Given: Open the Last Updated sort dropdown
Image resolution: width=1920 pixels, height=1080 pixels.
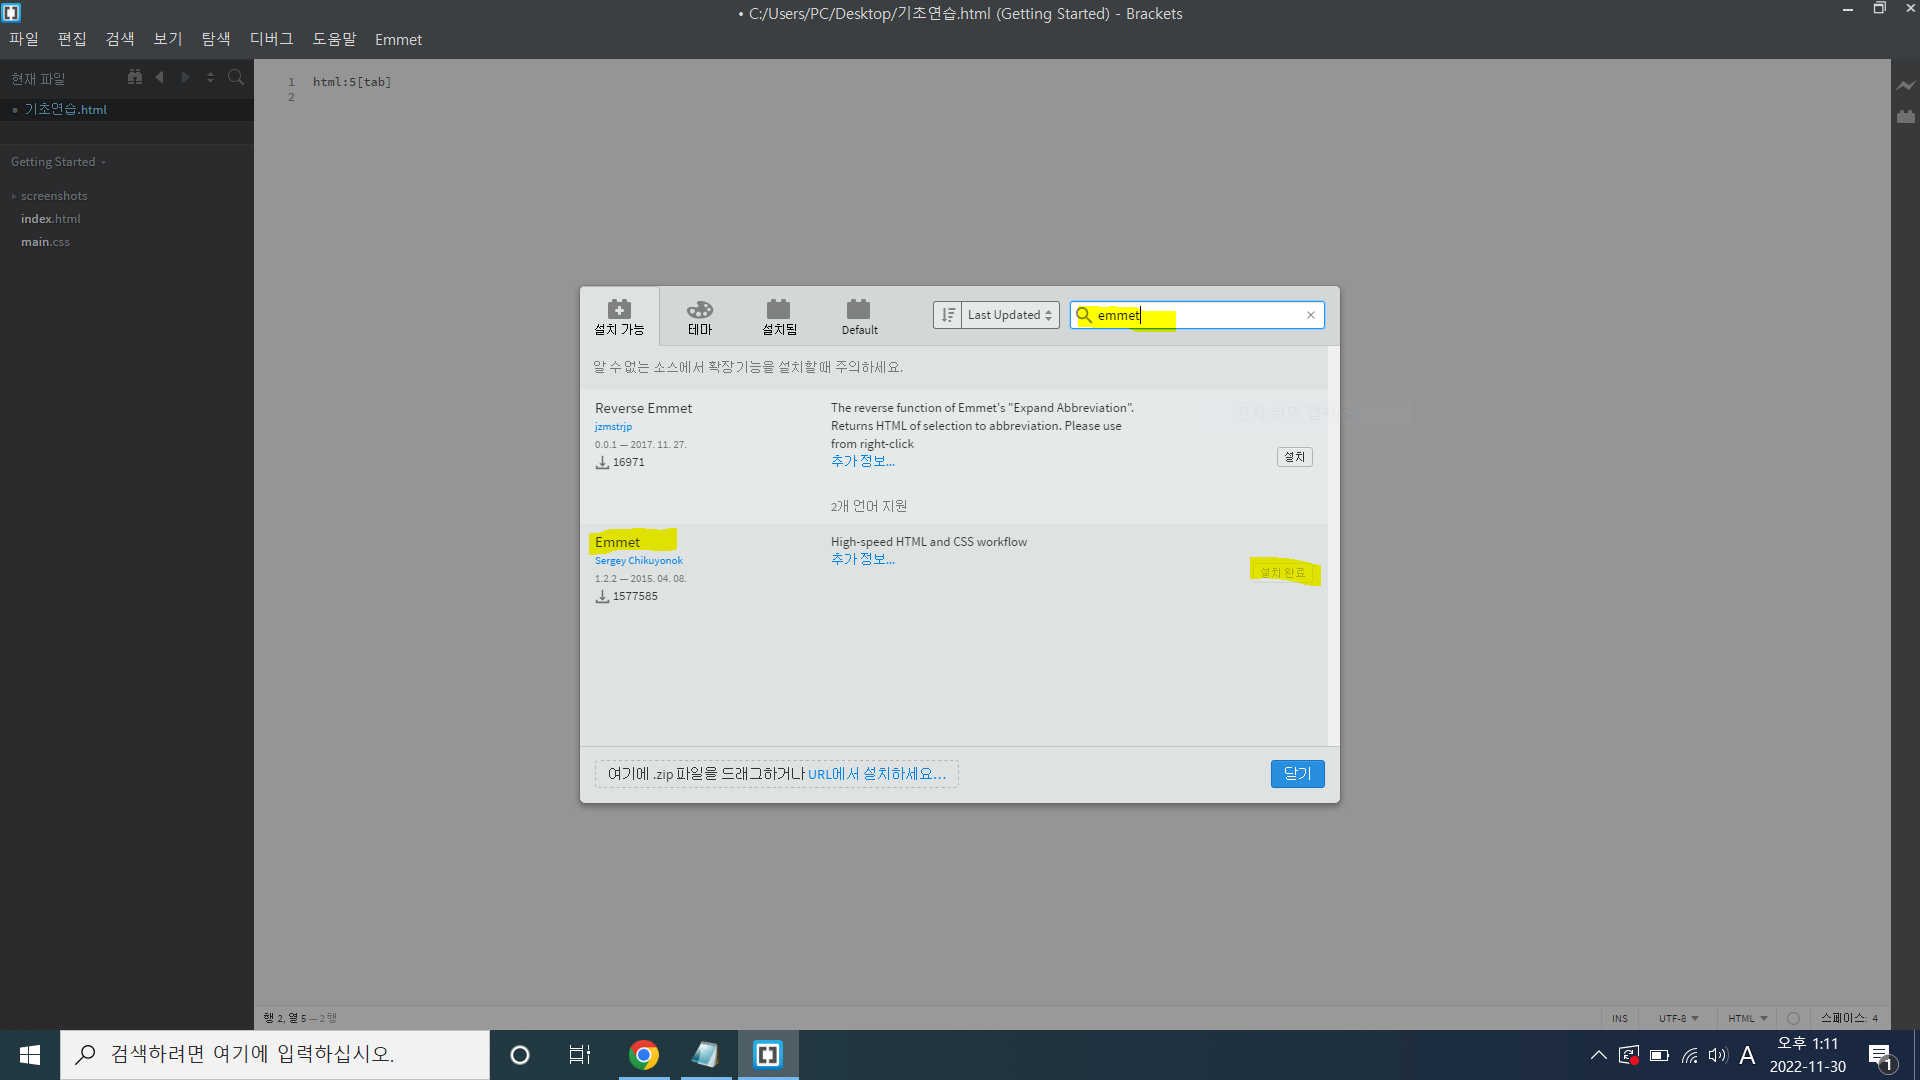Looking at the screenshot, I should click(x=1010, y=315).
